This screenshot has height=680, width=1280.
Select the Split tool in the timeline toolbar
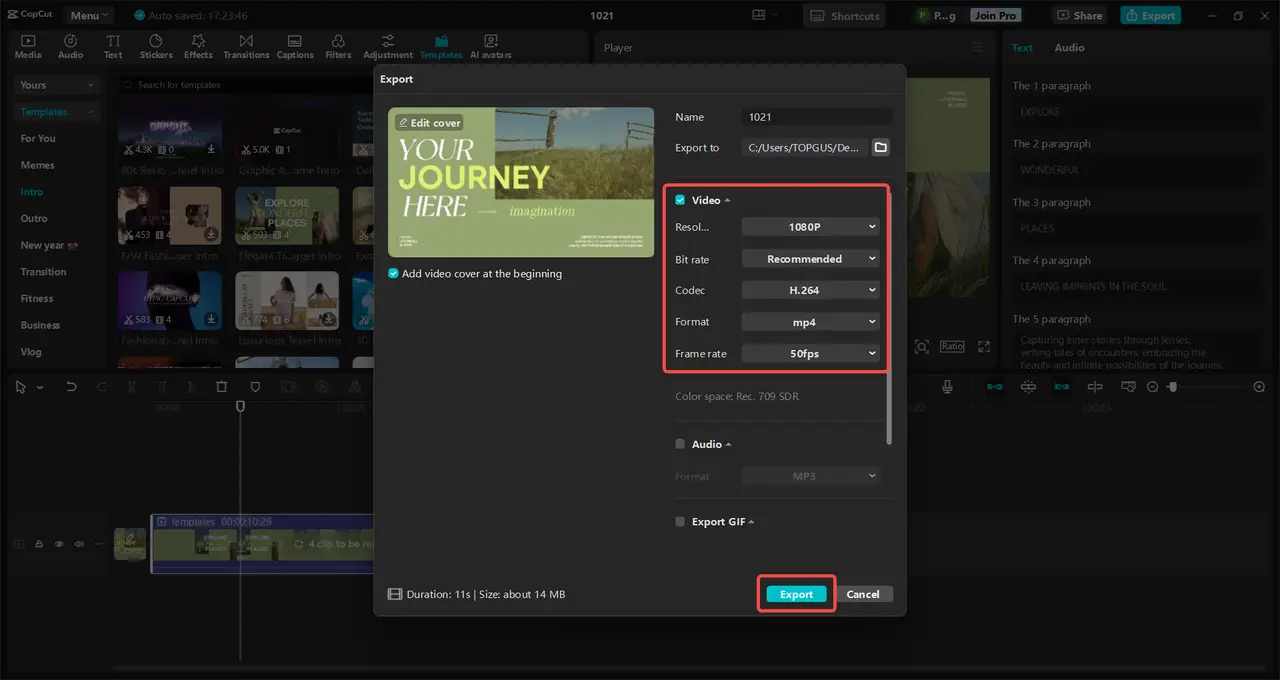click(x=133, y=386)
